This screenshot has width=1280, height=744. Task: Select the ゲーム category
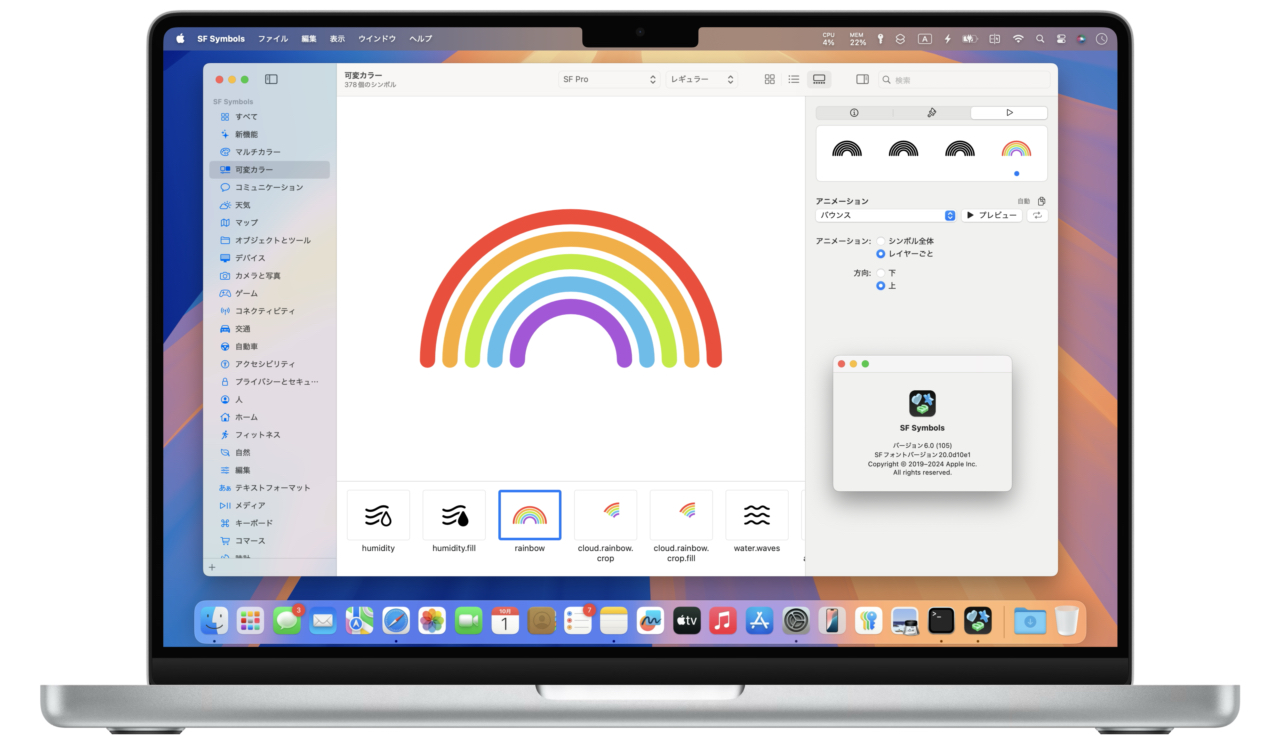click(x=269, y=293)
